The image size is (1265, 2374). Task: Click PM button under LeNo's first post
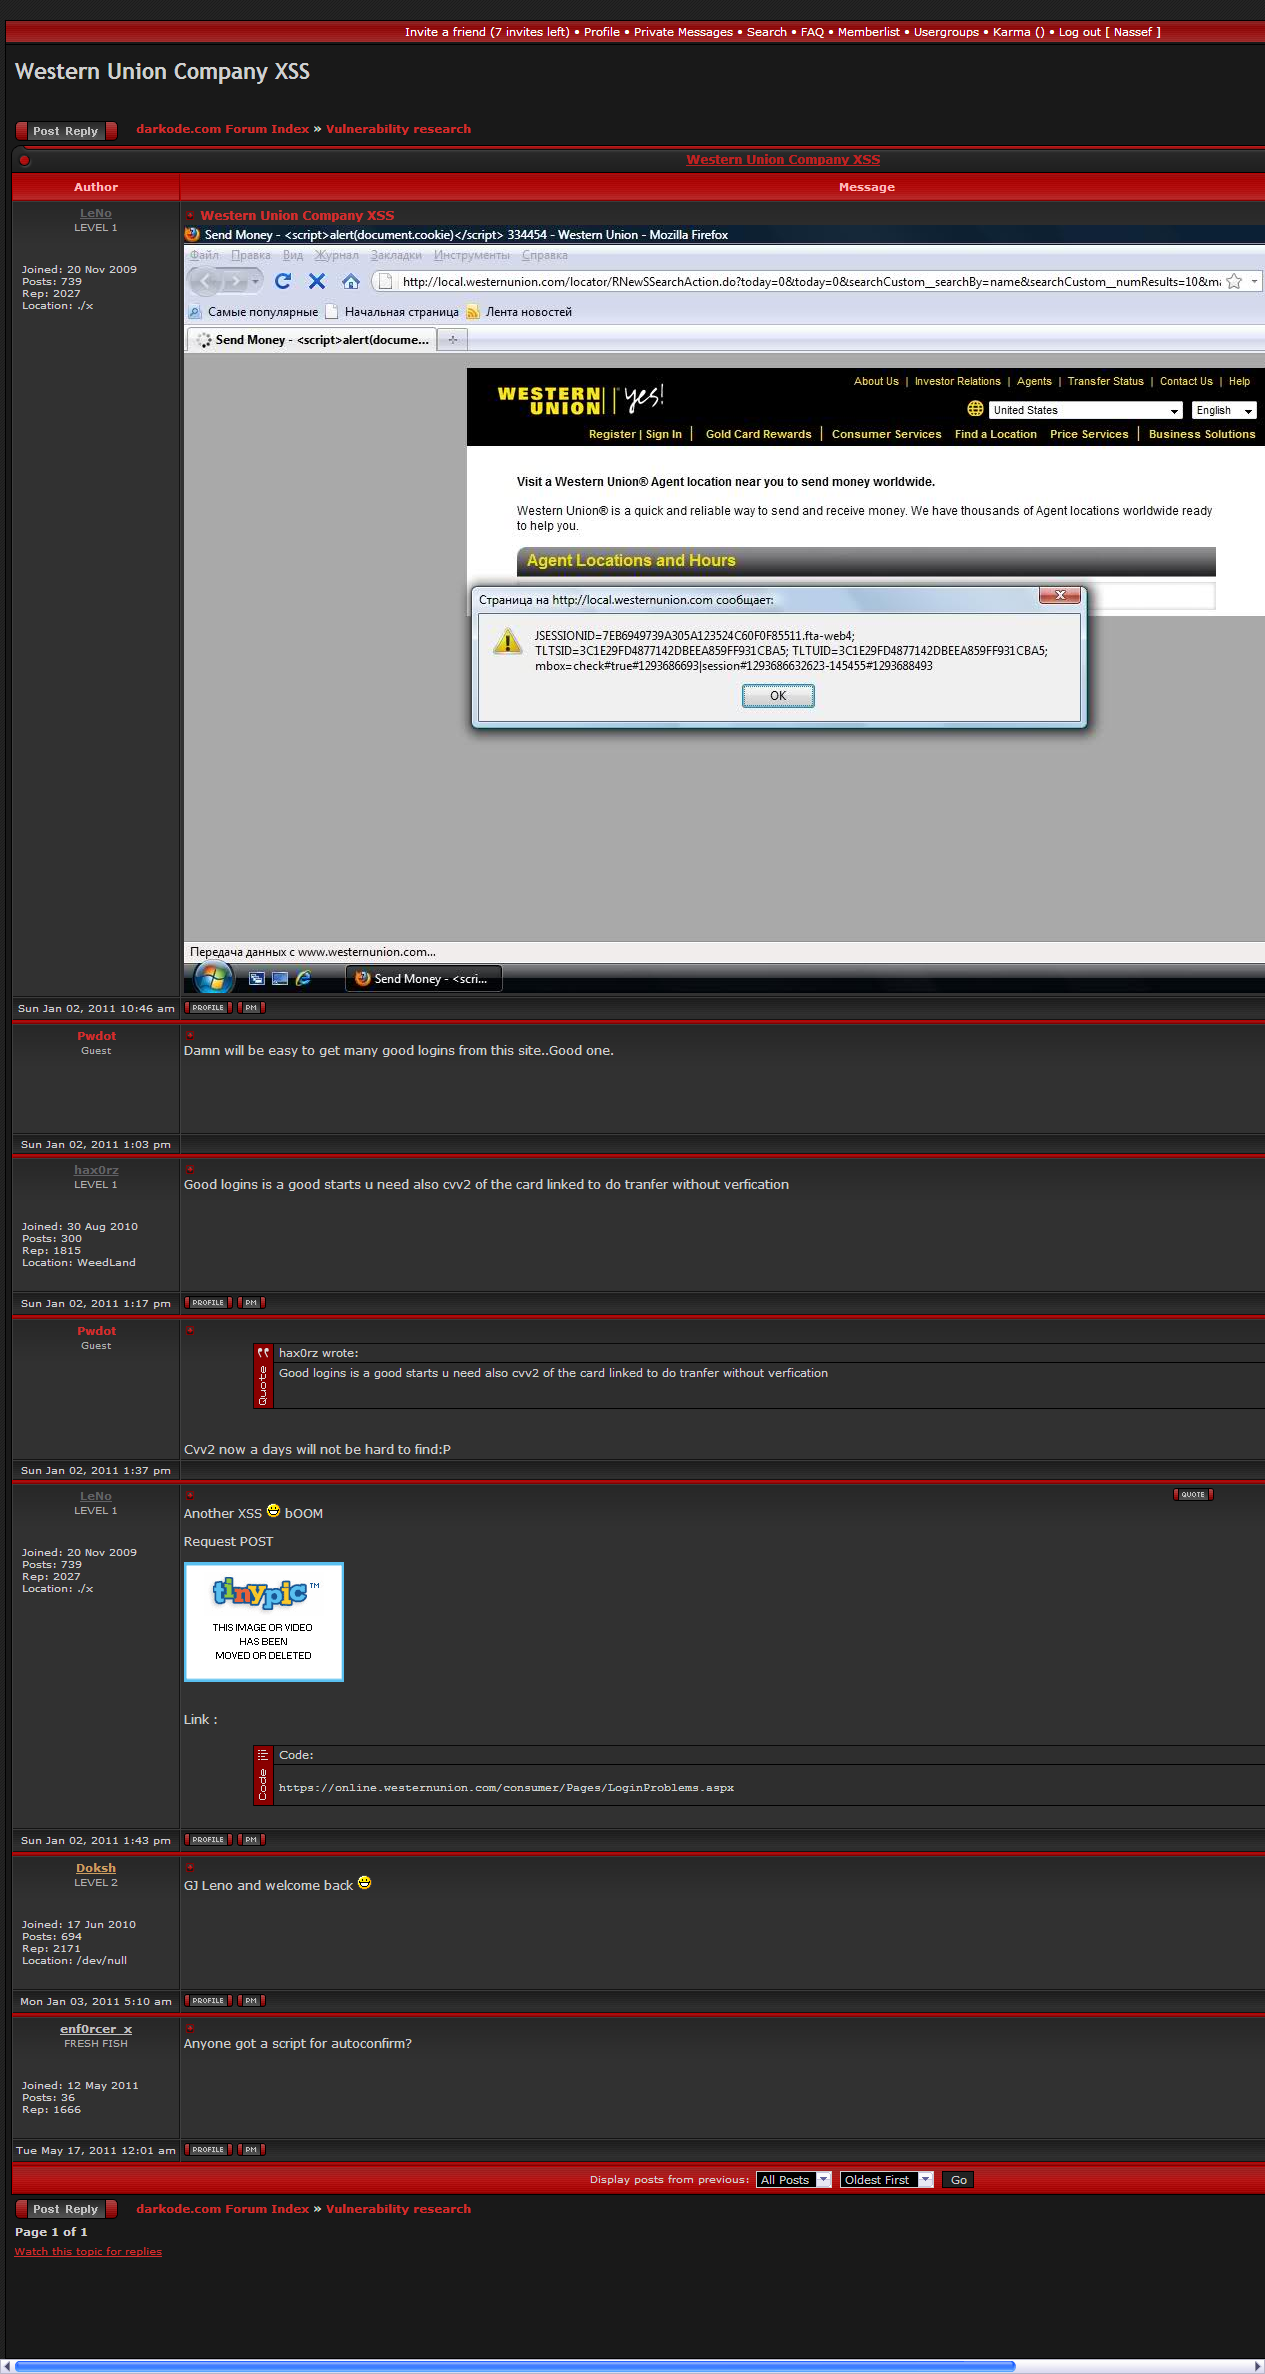click(251, 1008)
